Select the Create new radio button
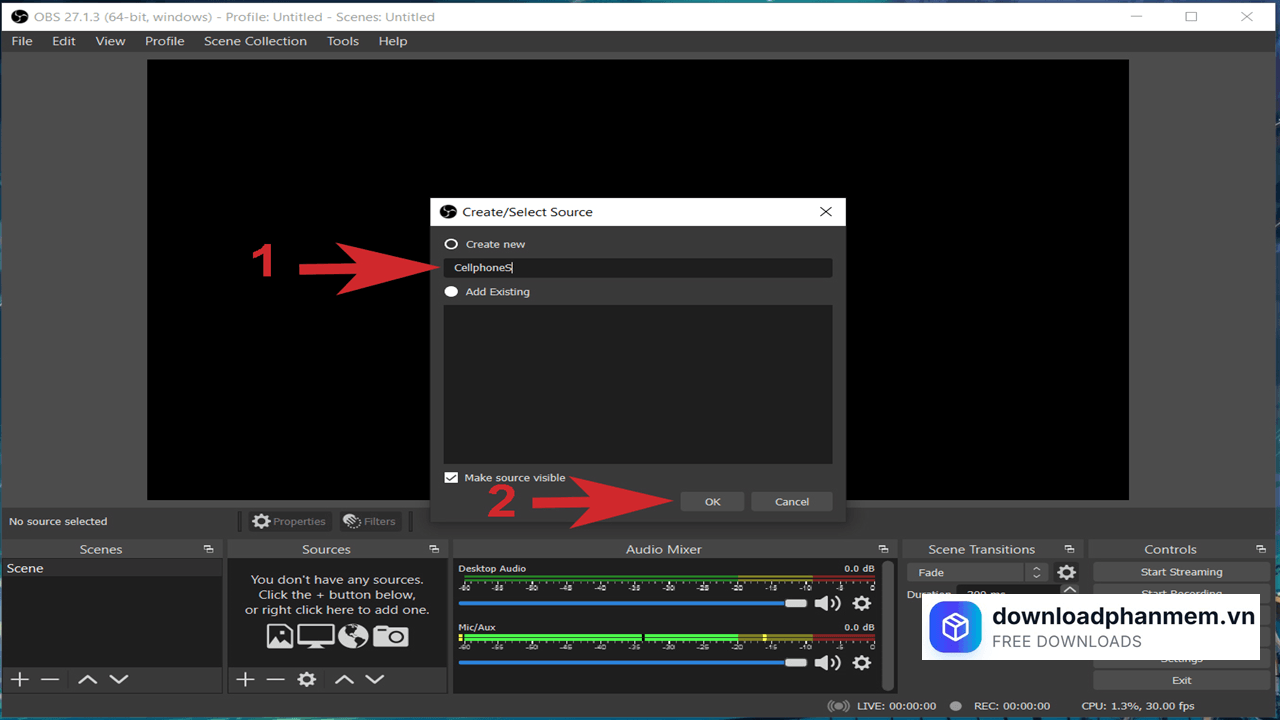The image size is (1280, 720). tap(451, 244)
